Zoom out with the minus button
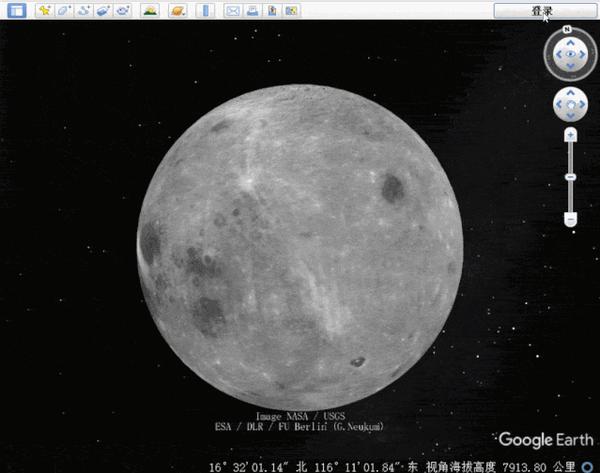This screenshot has height=473, width=600. [571, 220]
